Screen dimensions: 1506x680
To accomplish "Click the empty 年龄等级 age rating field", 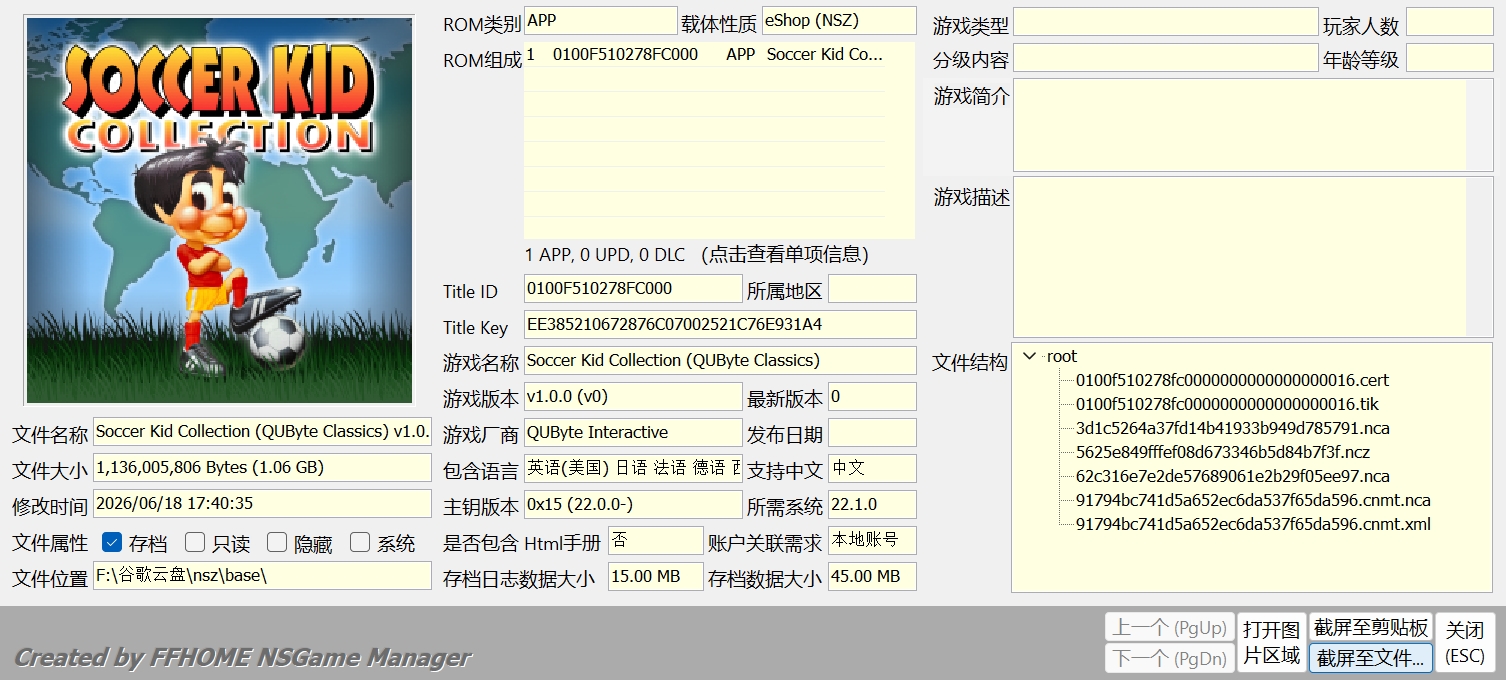I will click(1450, 57).
